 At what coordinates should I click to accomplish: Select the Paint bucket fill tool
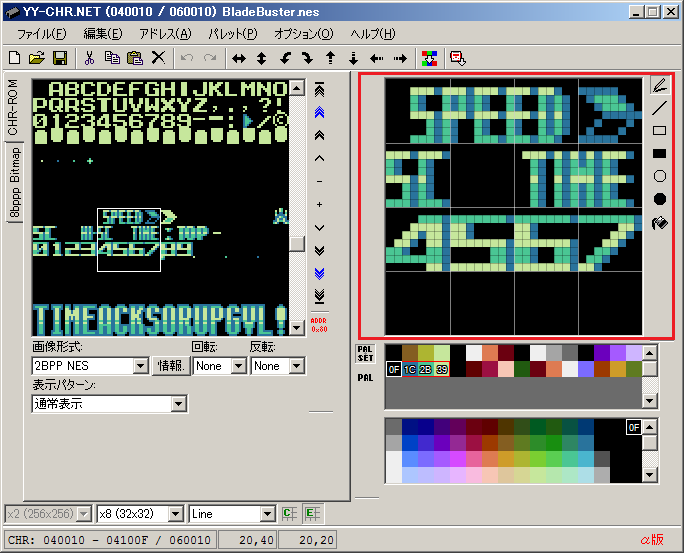coord(660,223)
